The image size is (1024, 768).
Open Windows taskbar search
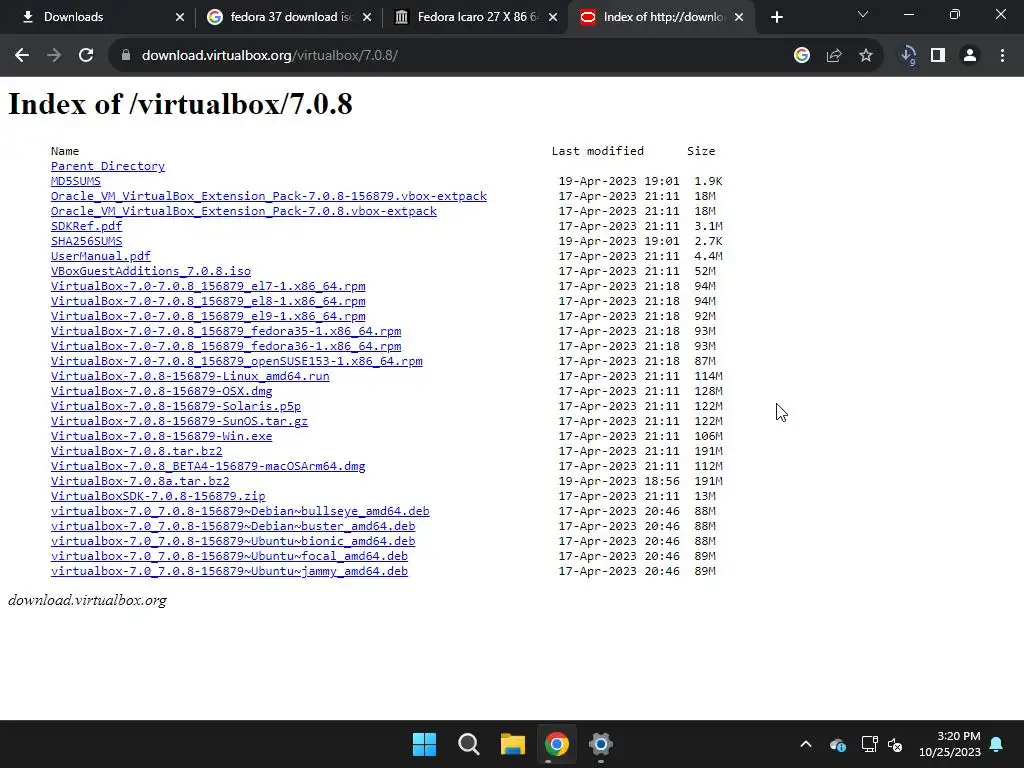coord(468,744)
